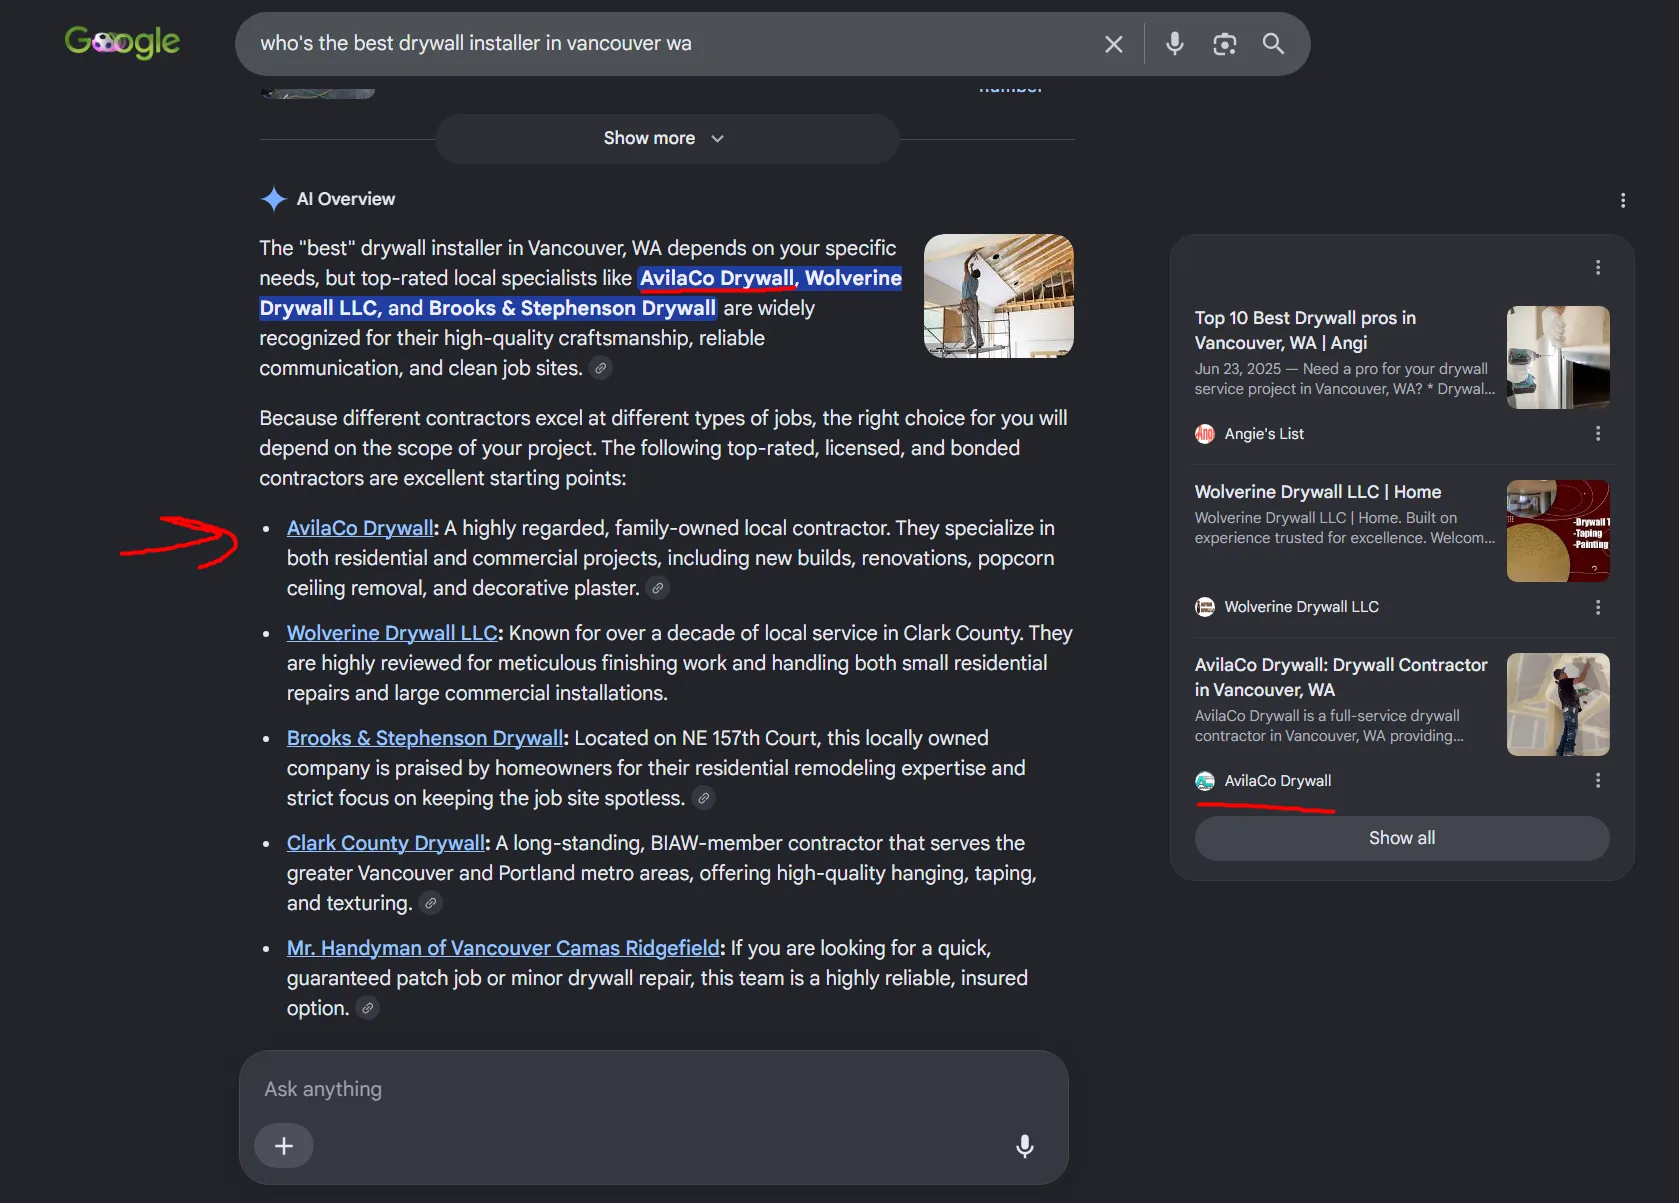This screenshot has height=1203, width=1679.
Task: Start voice search from the search bar microphone
Action: point(1175,44)
